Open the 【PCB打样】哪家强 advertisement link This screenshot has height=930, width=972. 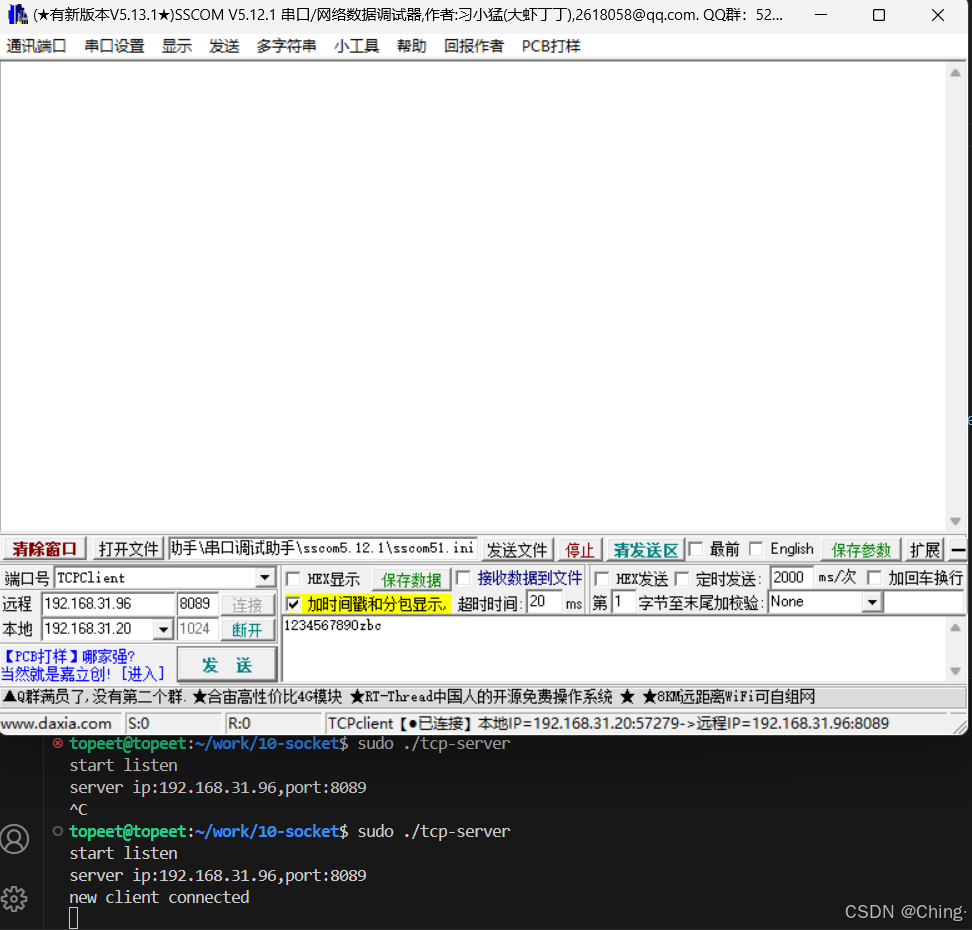[82, 665]
